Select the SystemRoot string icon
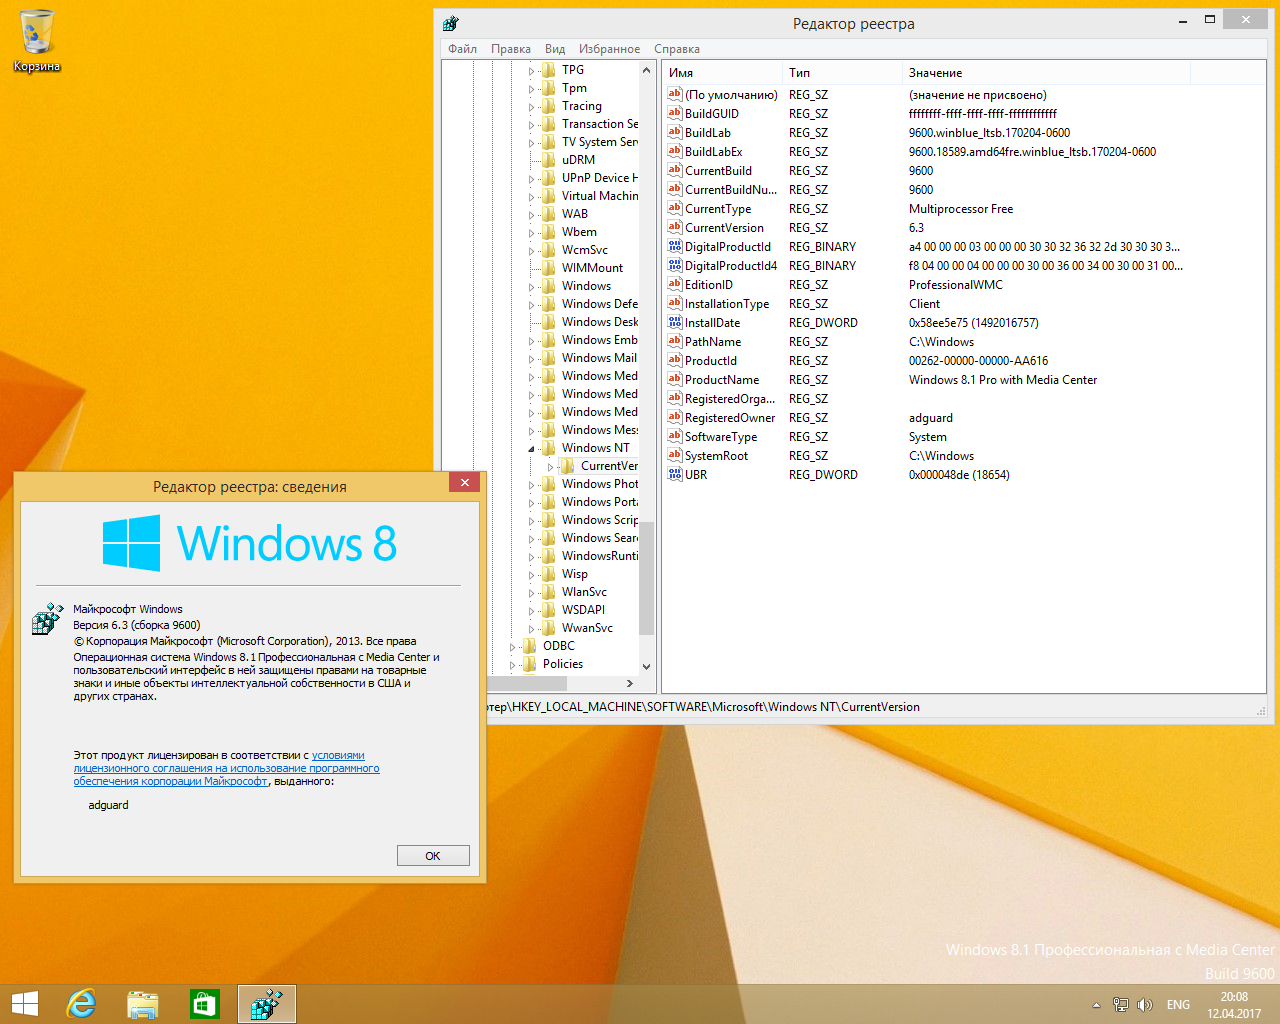The height and width of the screenshot is (1024, 1280). pos(674,455)
